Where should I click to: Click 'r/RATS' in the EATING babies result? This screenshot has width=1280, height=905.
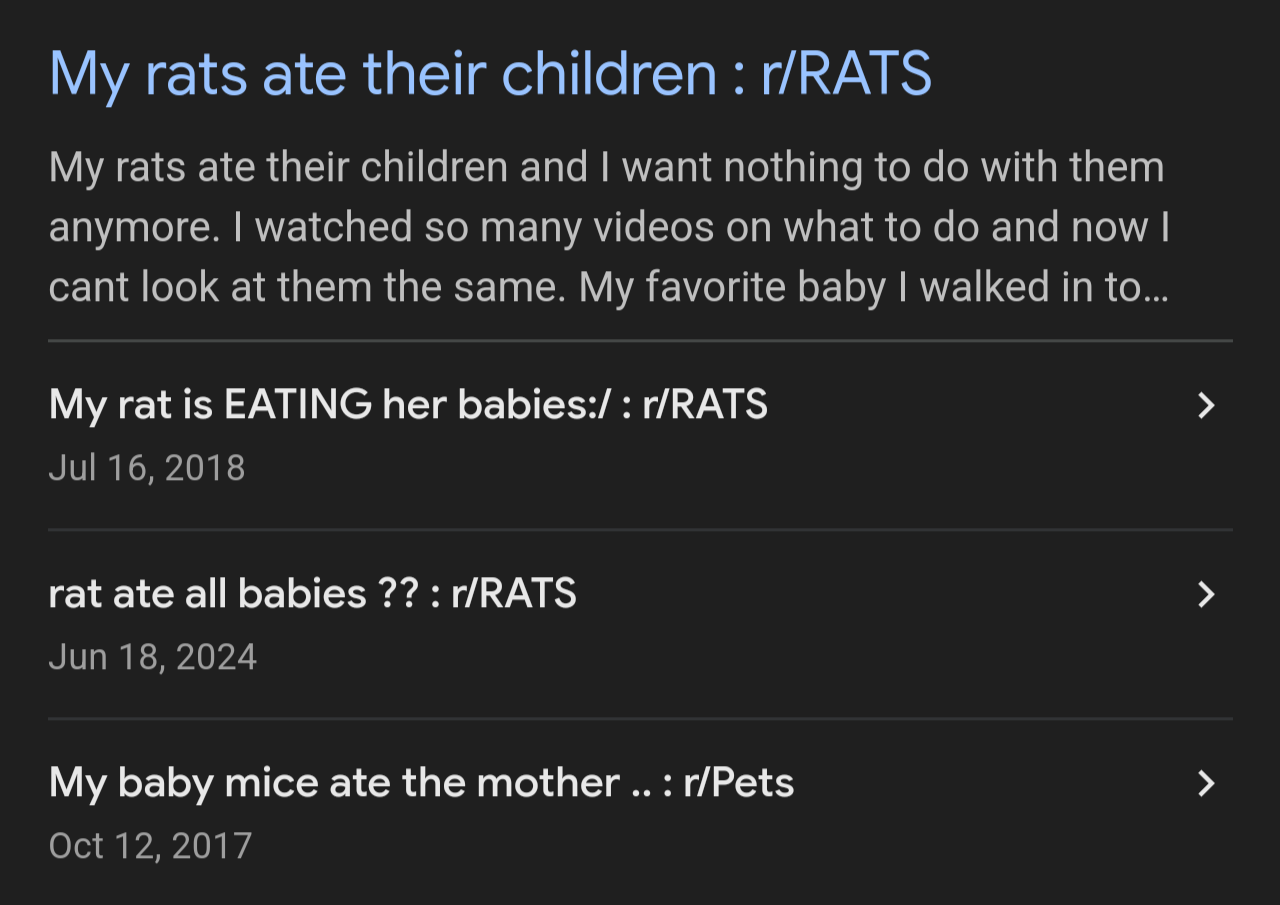706,405
